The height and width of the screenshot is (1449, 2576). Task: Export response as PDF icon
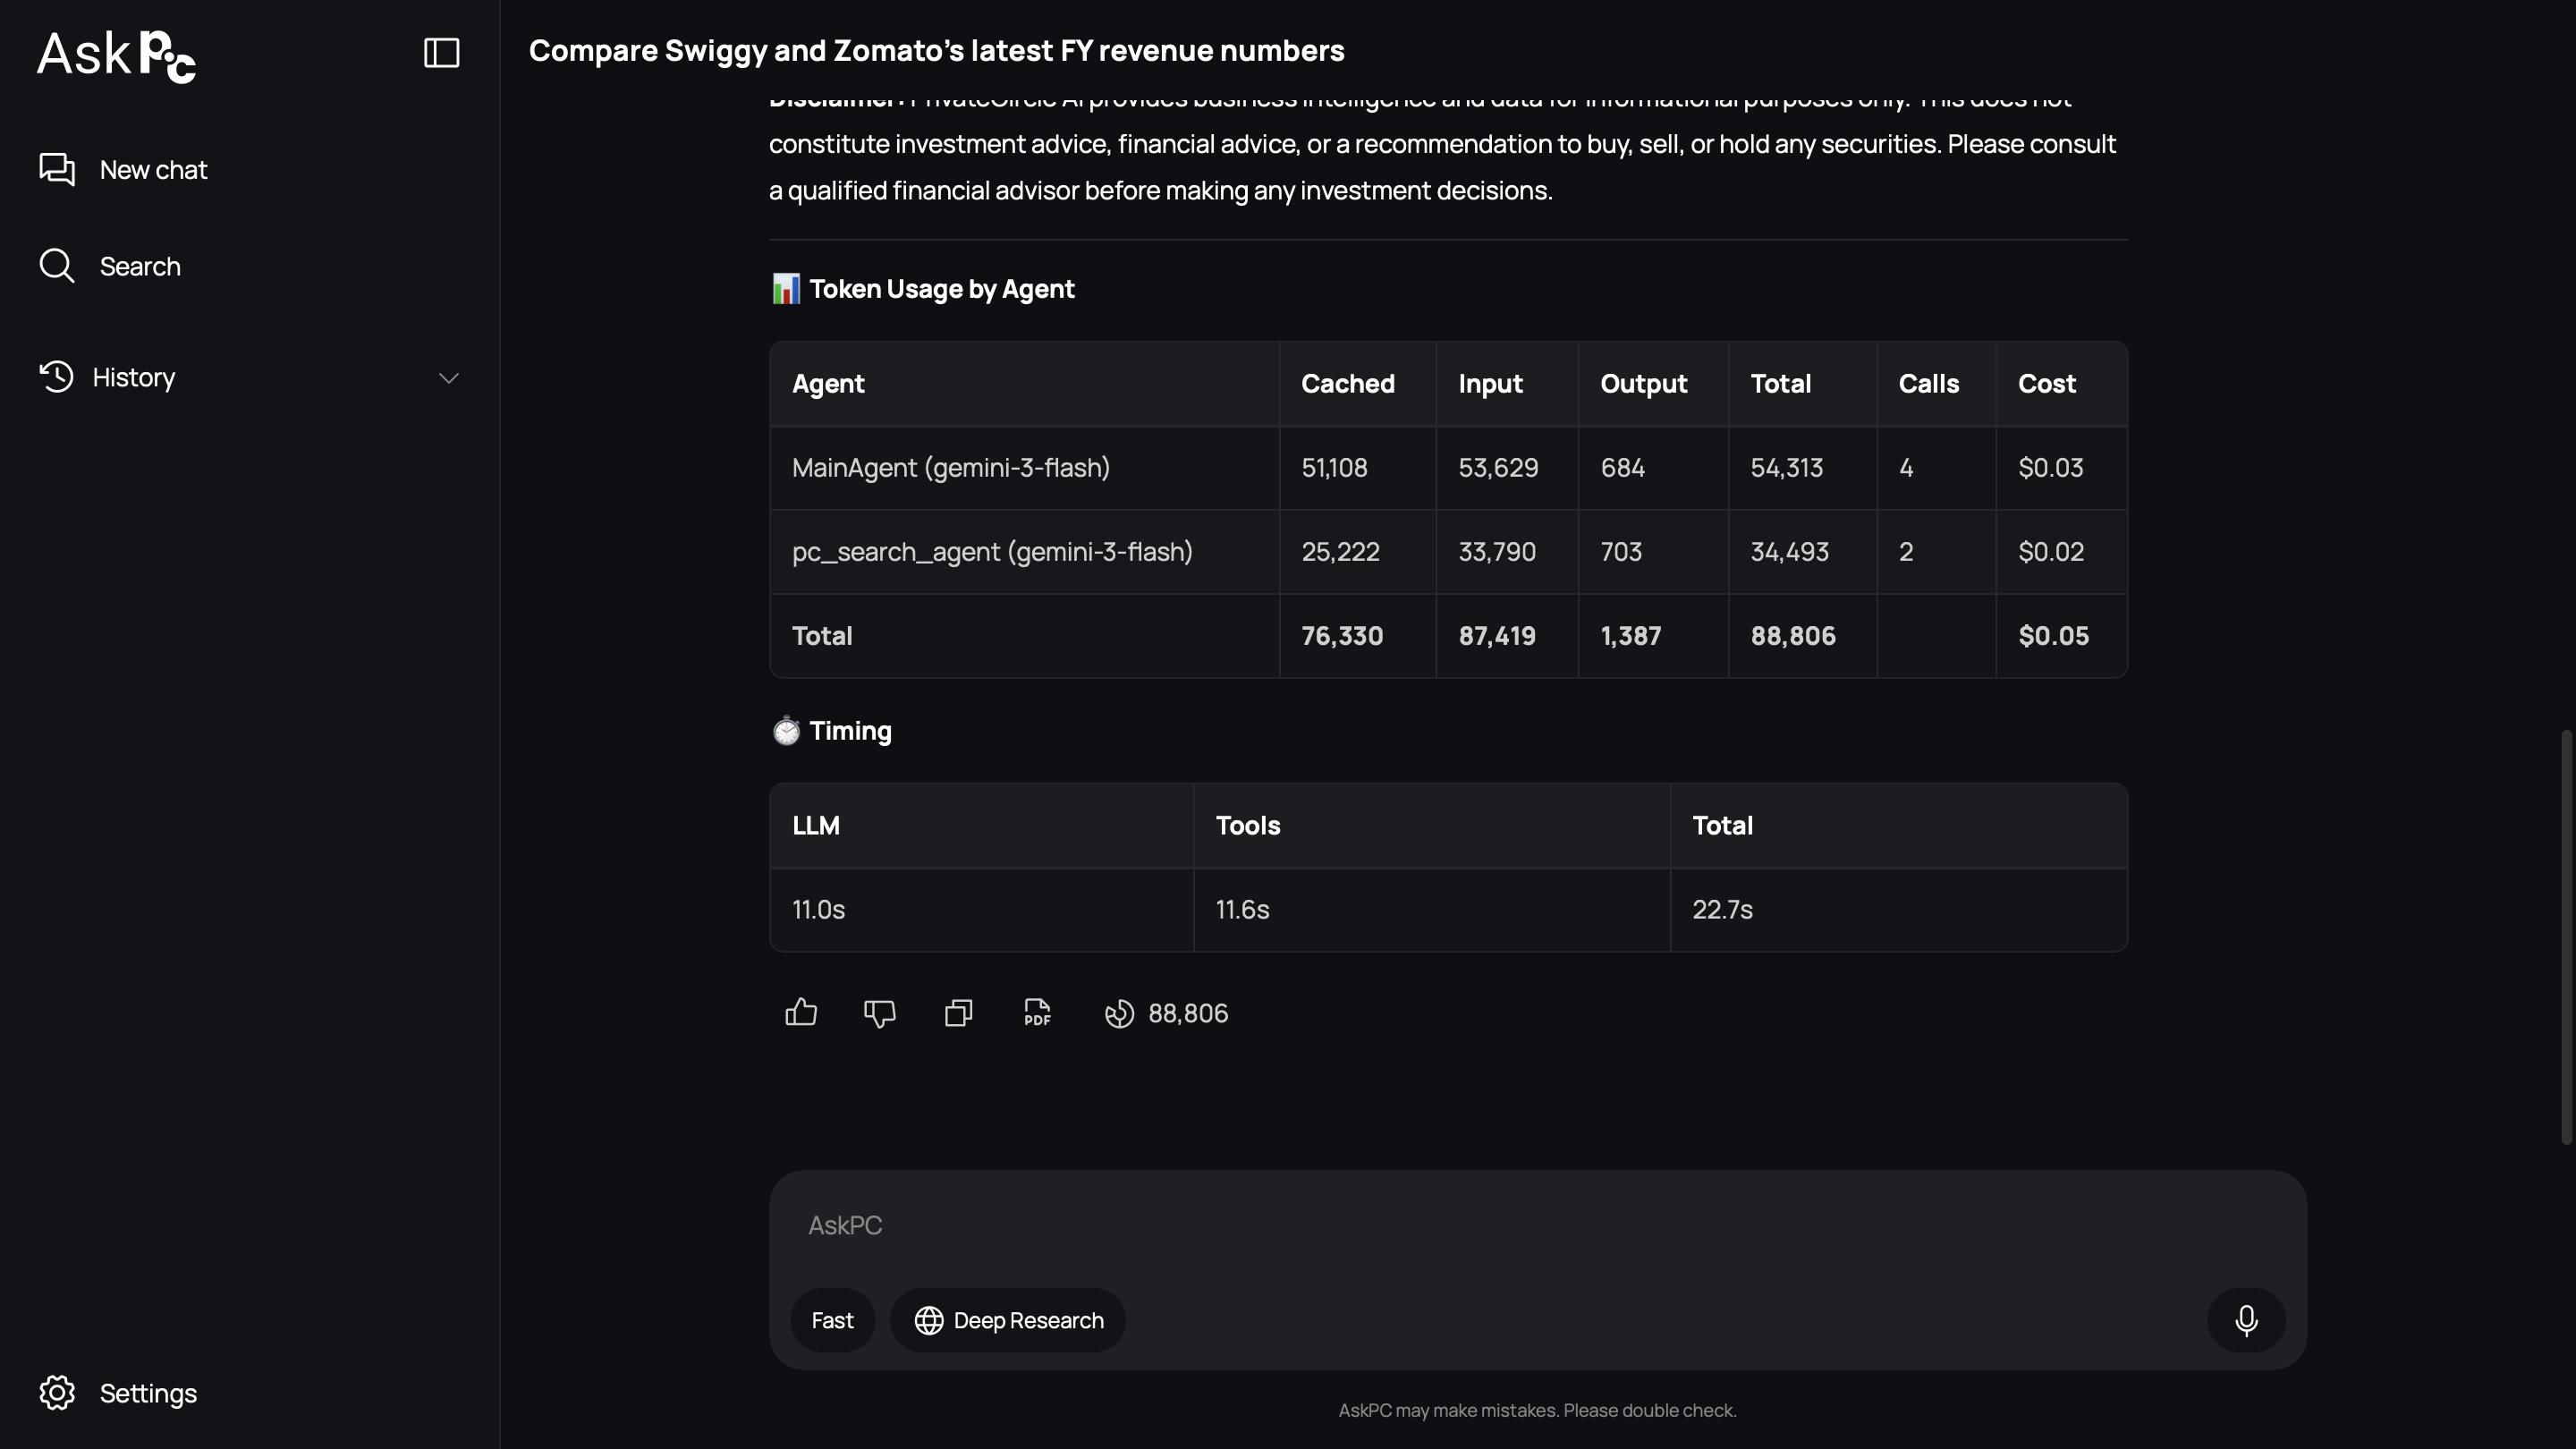point(1038,1013)
